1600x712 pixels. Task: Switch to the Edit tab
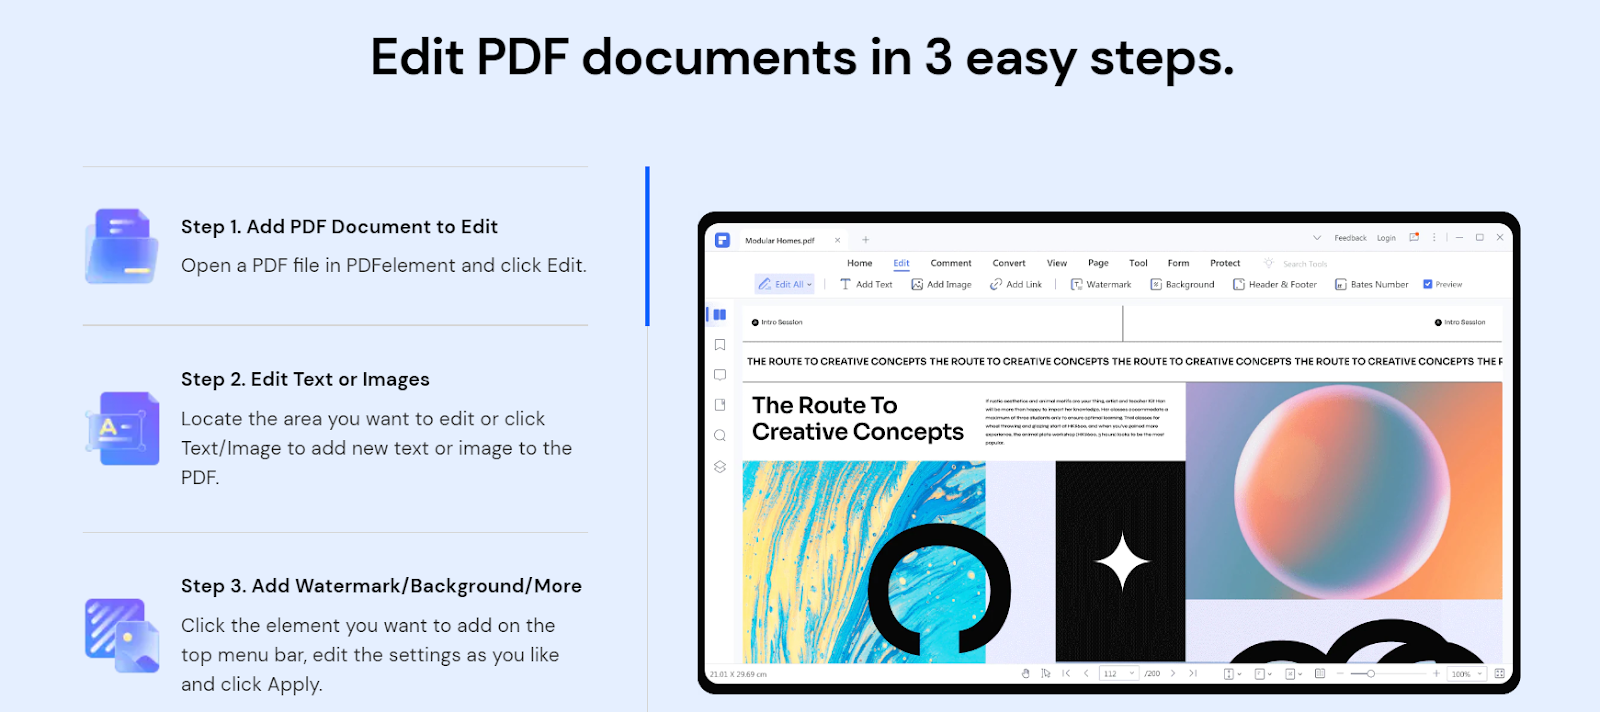pos(901,263)
